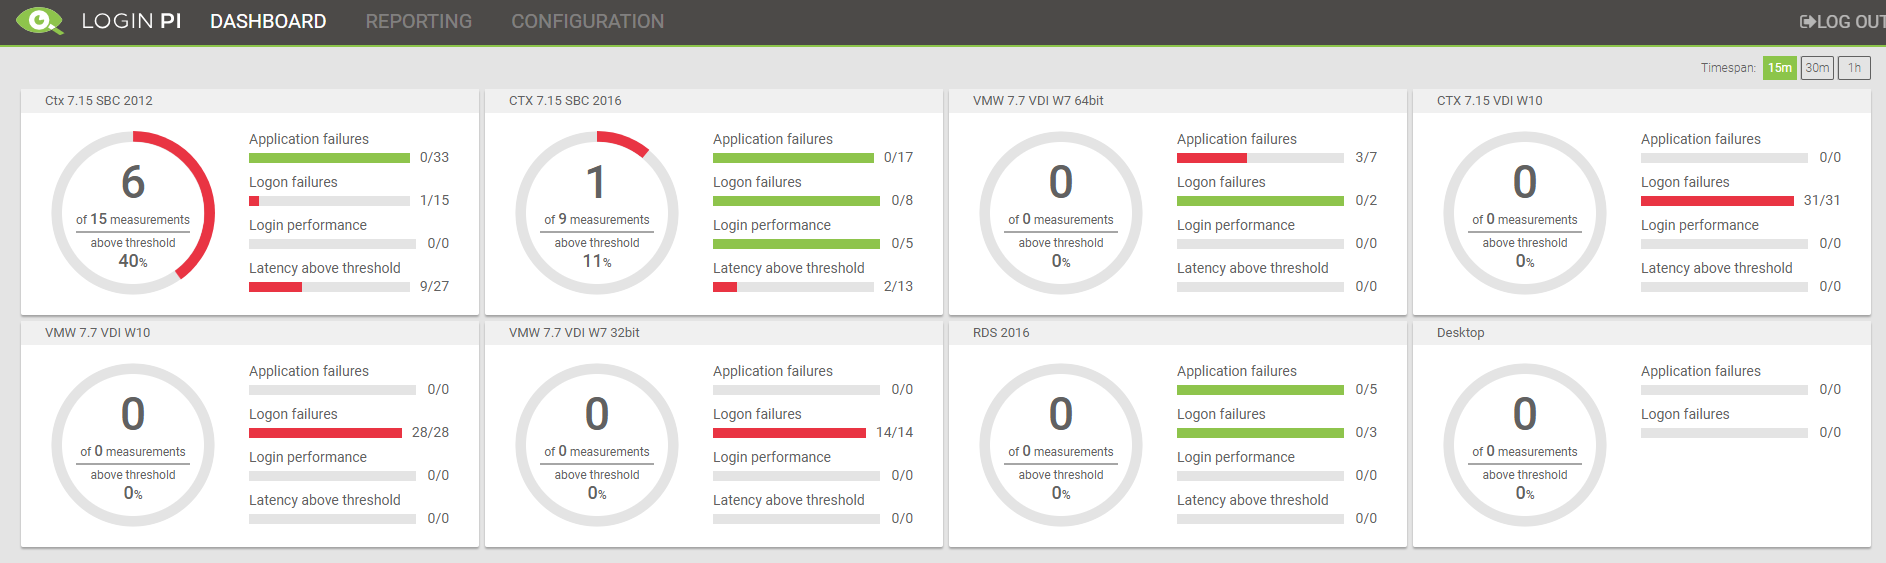Click the 1 of 9 measurements gauge

click(x=597, y=213)
